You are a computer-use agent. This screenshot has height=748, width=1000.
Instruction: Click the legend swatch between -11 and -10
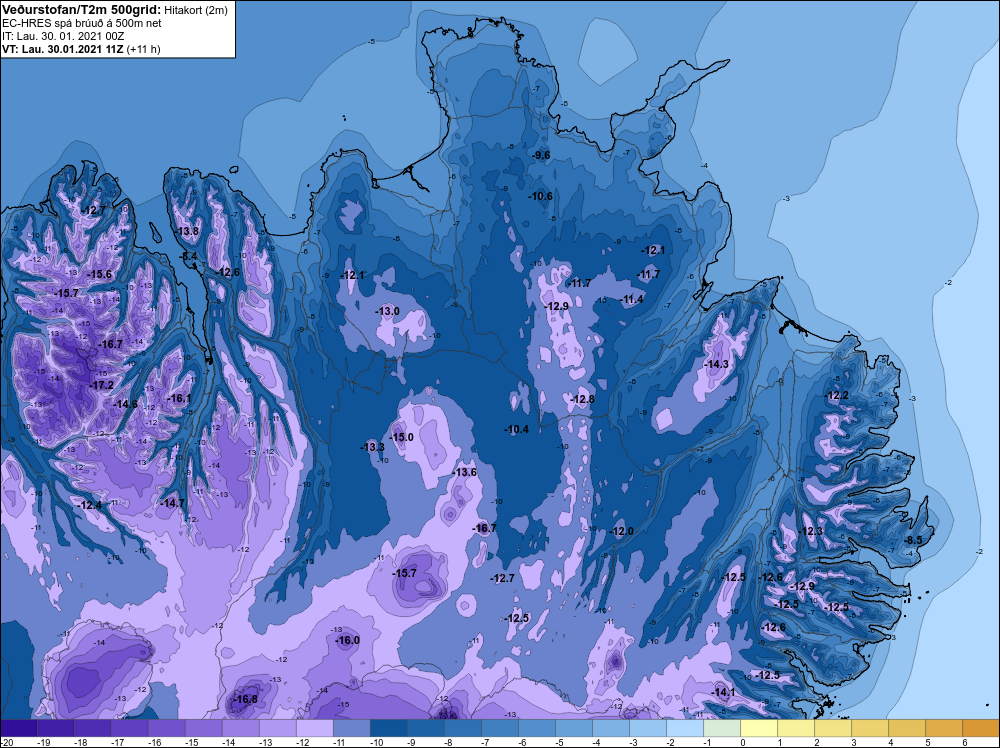pos(352,728)
